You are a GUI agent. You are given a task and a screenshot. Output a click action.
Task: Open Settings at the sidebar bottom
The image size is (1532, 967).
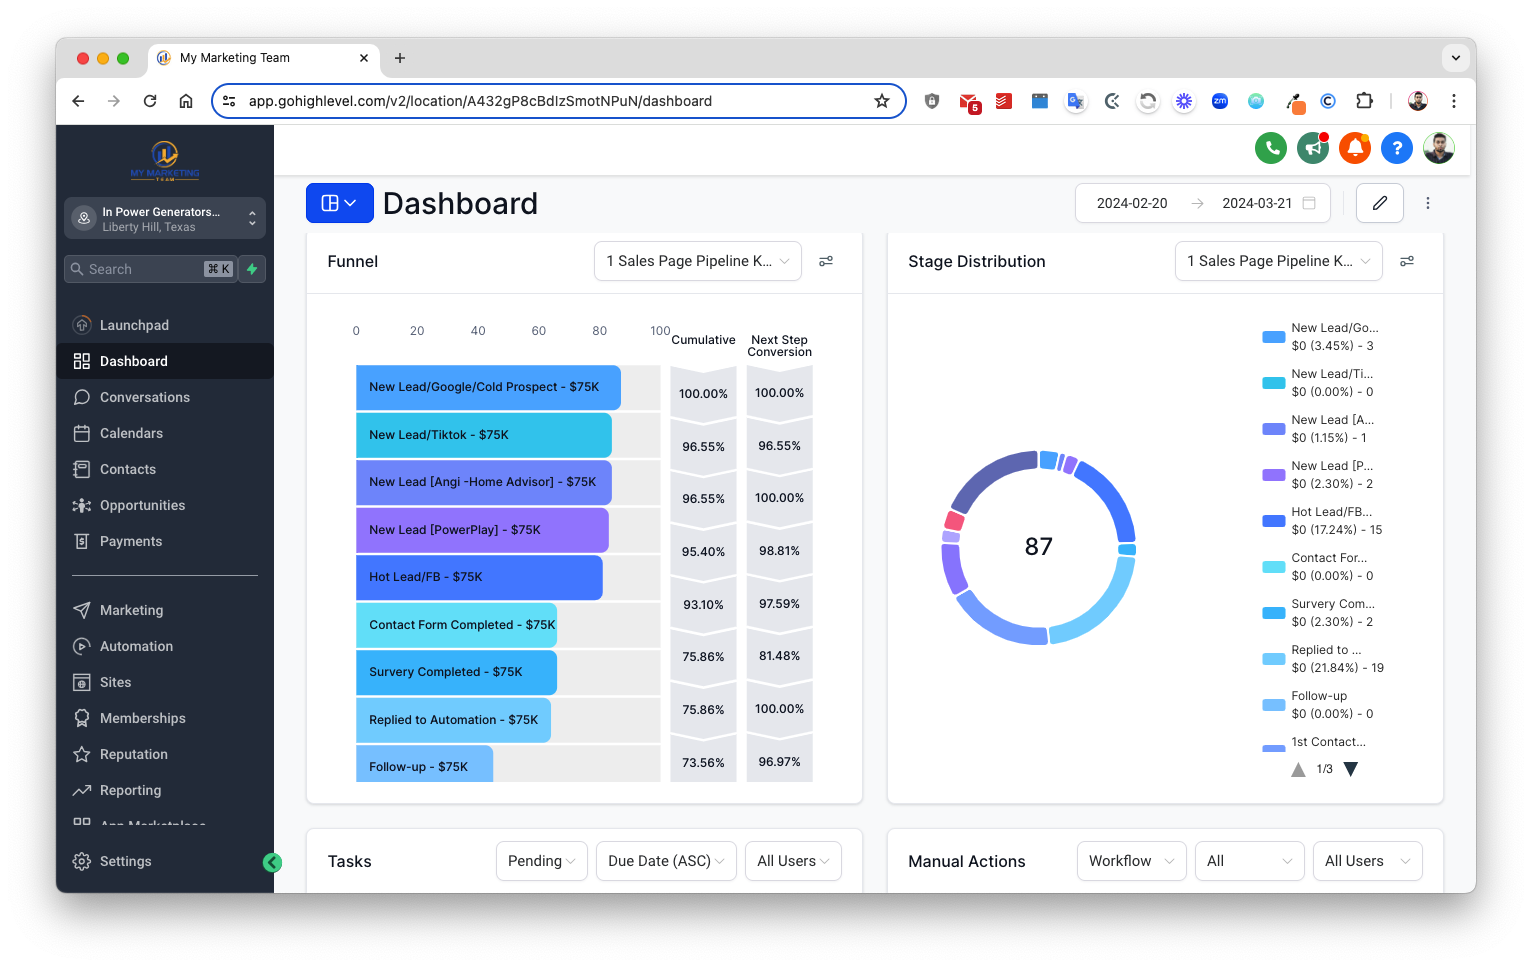(x=125, y=861)
